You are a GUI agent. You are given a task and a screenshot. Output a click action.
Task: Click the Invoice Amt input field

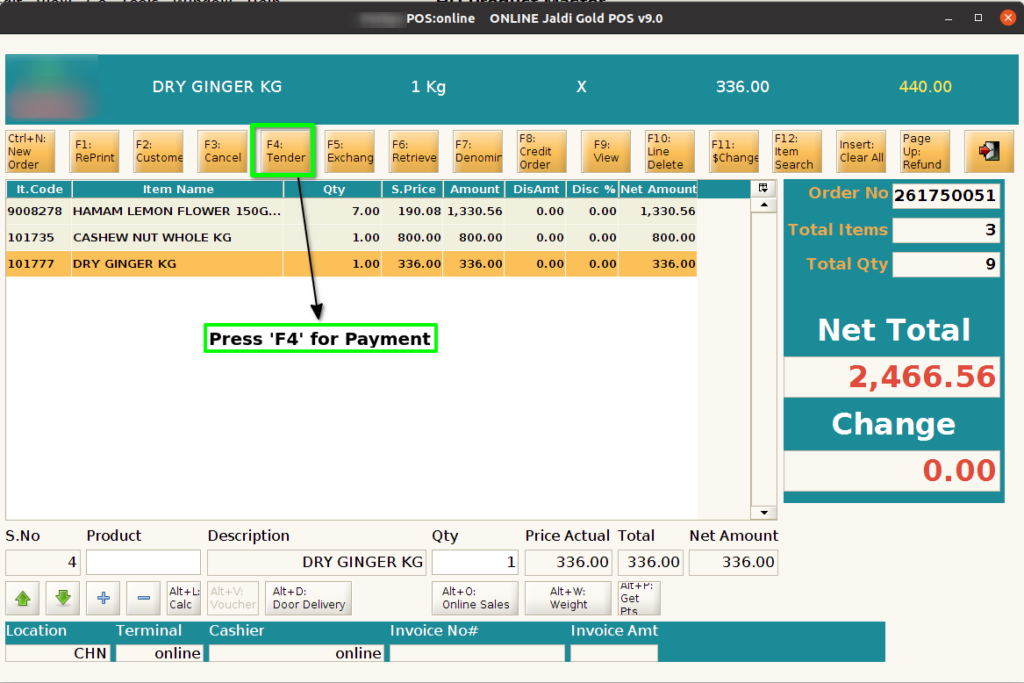614,653
